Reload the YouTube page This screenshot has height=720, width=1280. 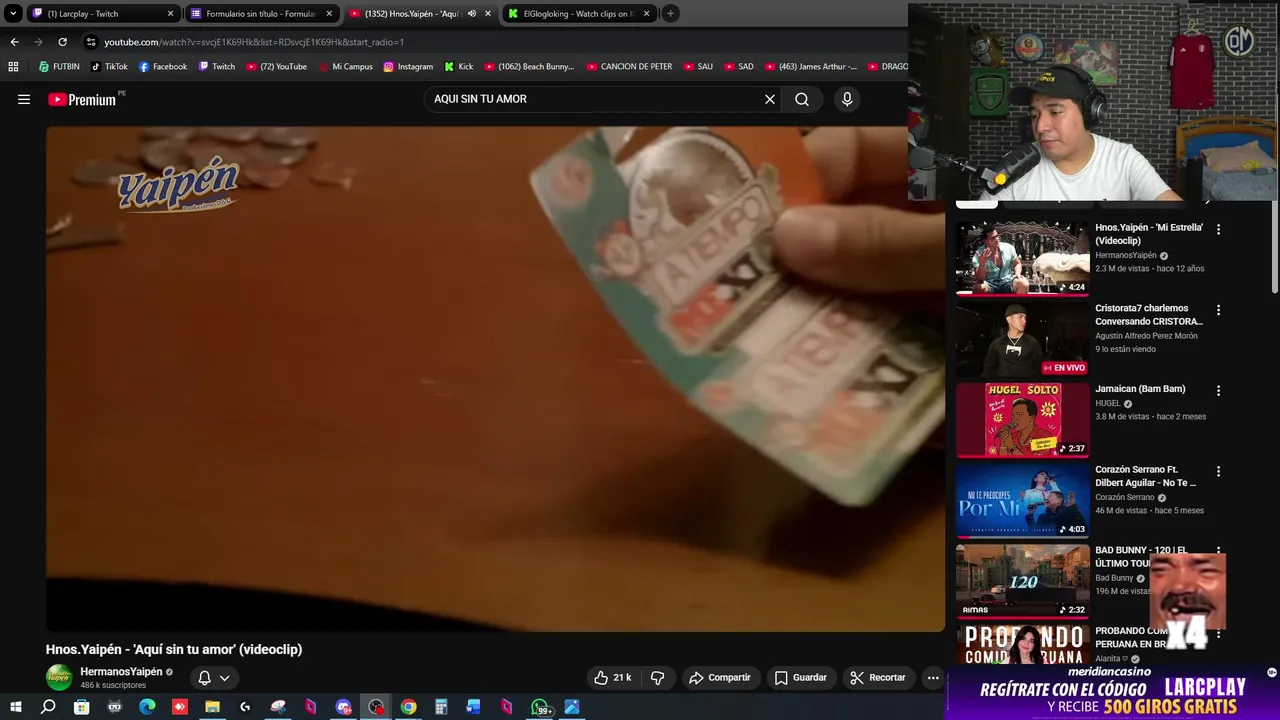coord(62,42)
